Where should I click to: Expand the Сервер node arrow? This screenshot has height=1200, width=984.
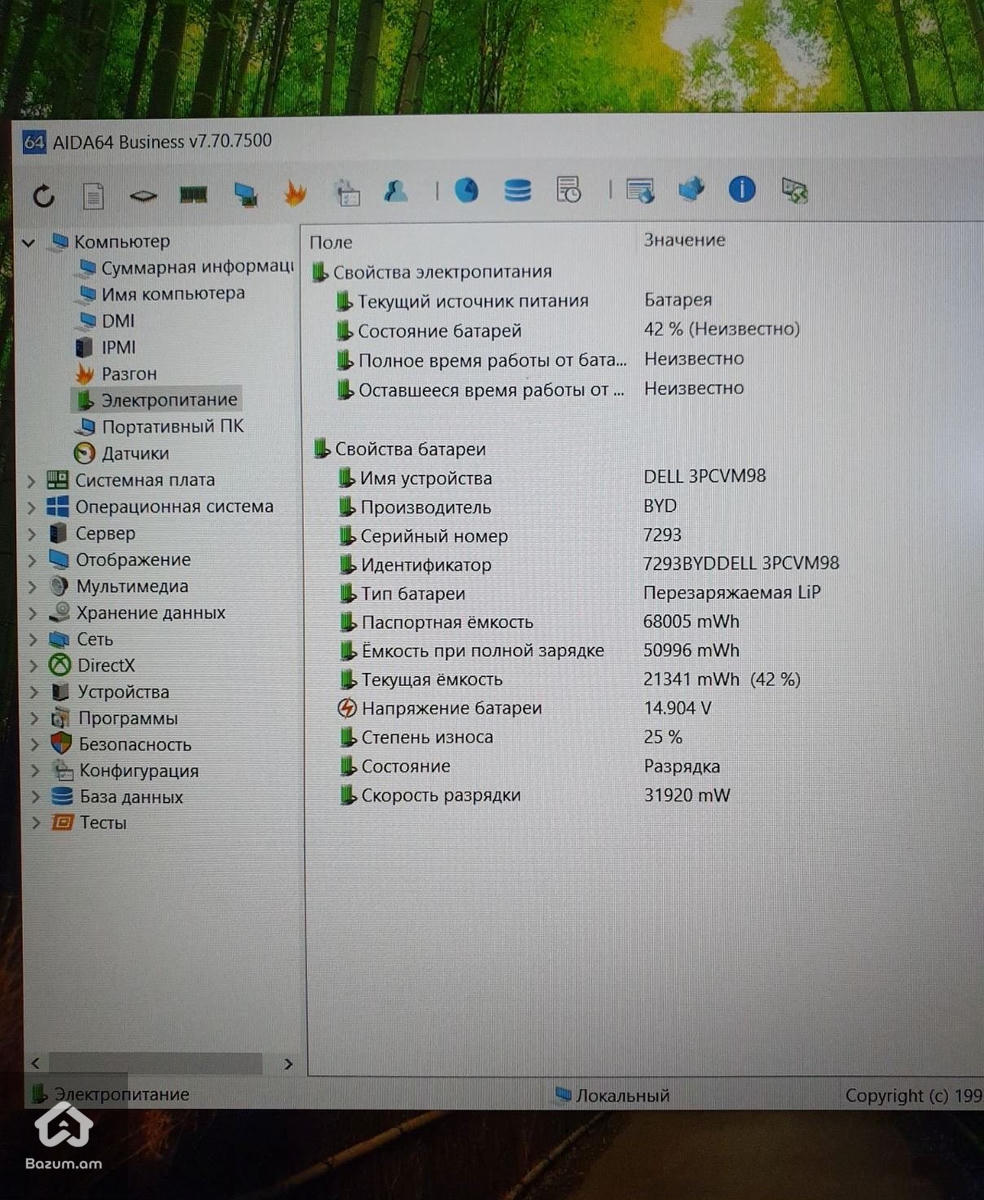(x=33, y=534)
